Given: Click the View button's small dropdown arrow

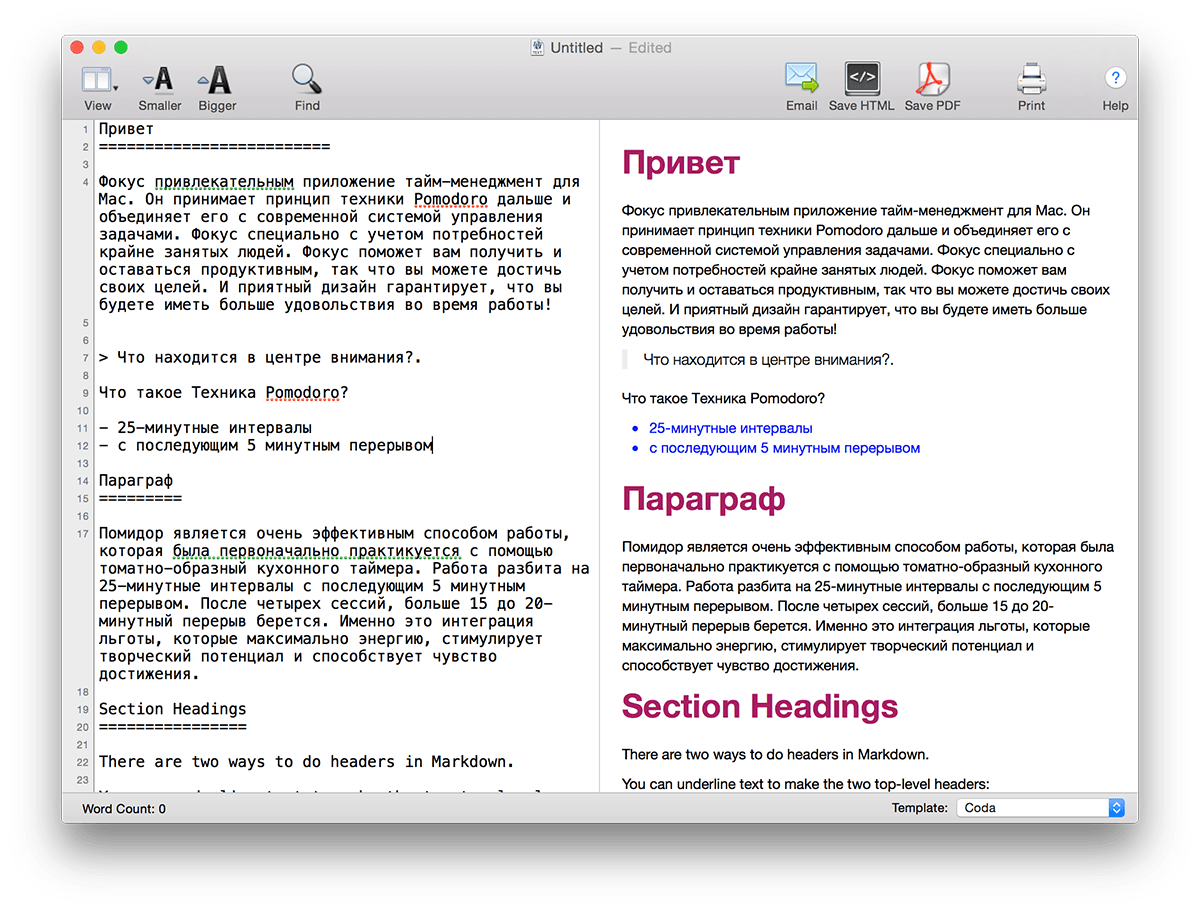Looking at the screenshot, I should (116, 89).
